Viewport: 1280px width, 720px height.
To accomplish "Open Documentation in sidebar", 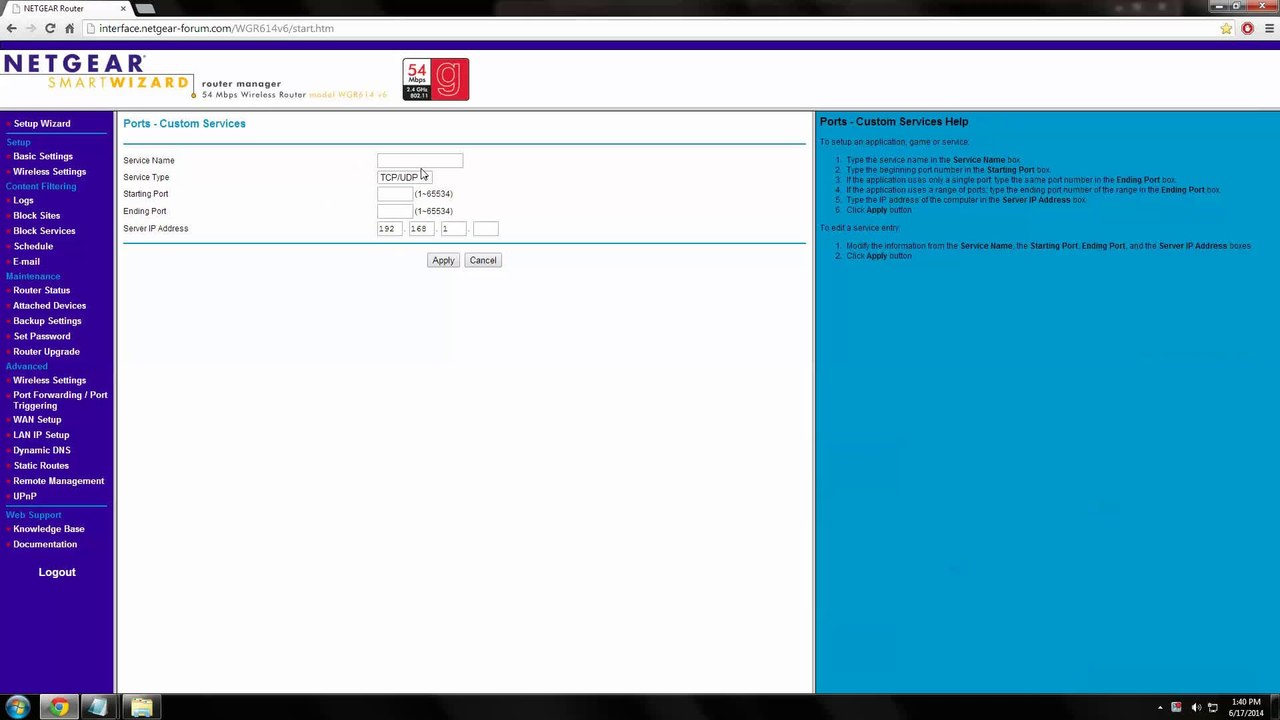I will (45, 545).
